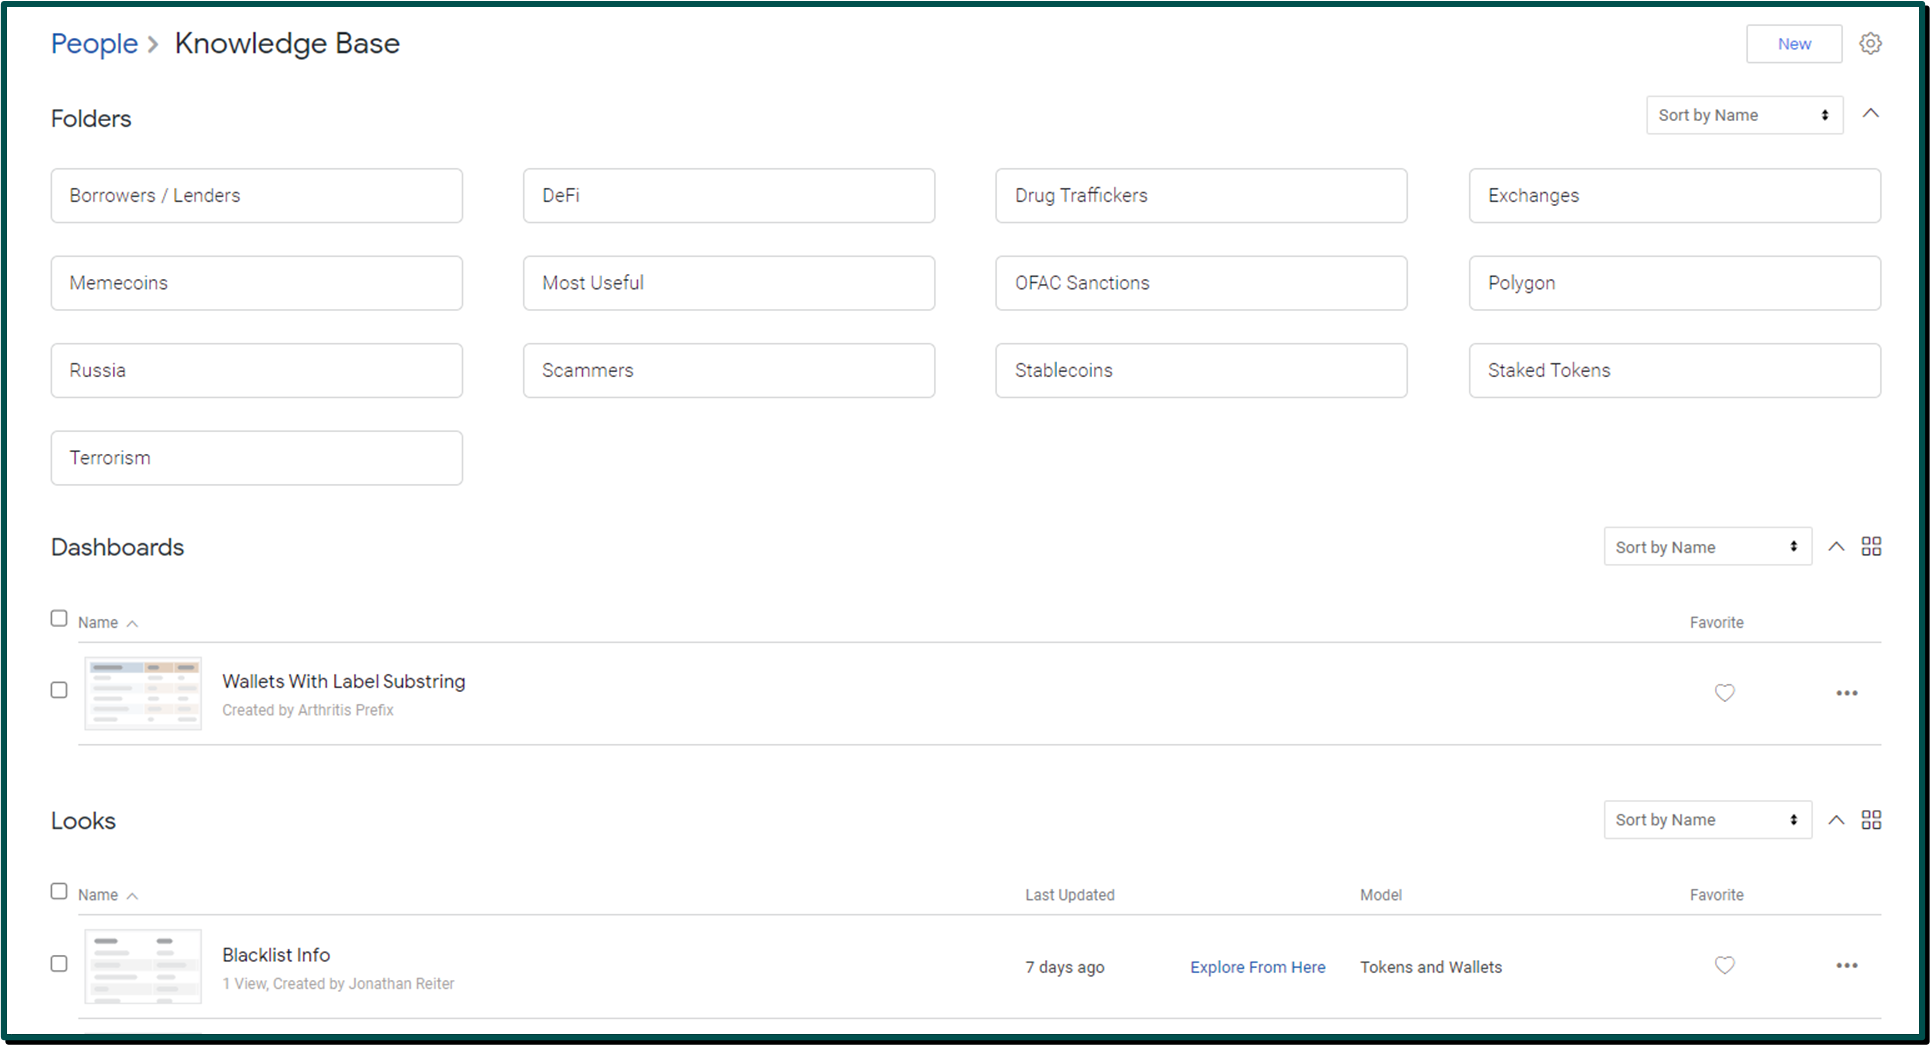Open more options for Wallets With Label Substring
The width and height of the screenshot is (1930, 1045).
1846,693
